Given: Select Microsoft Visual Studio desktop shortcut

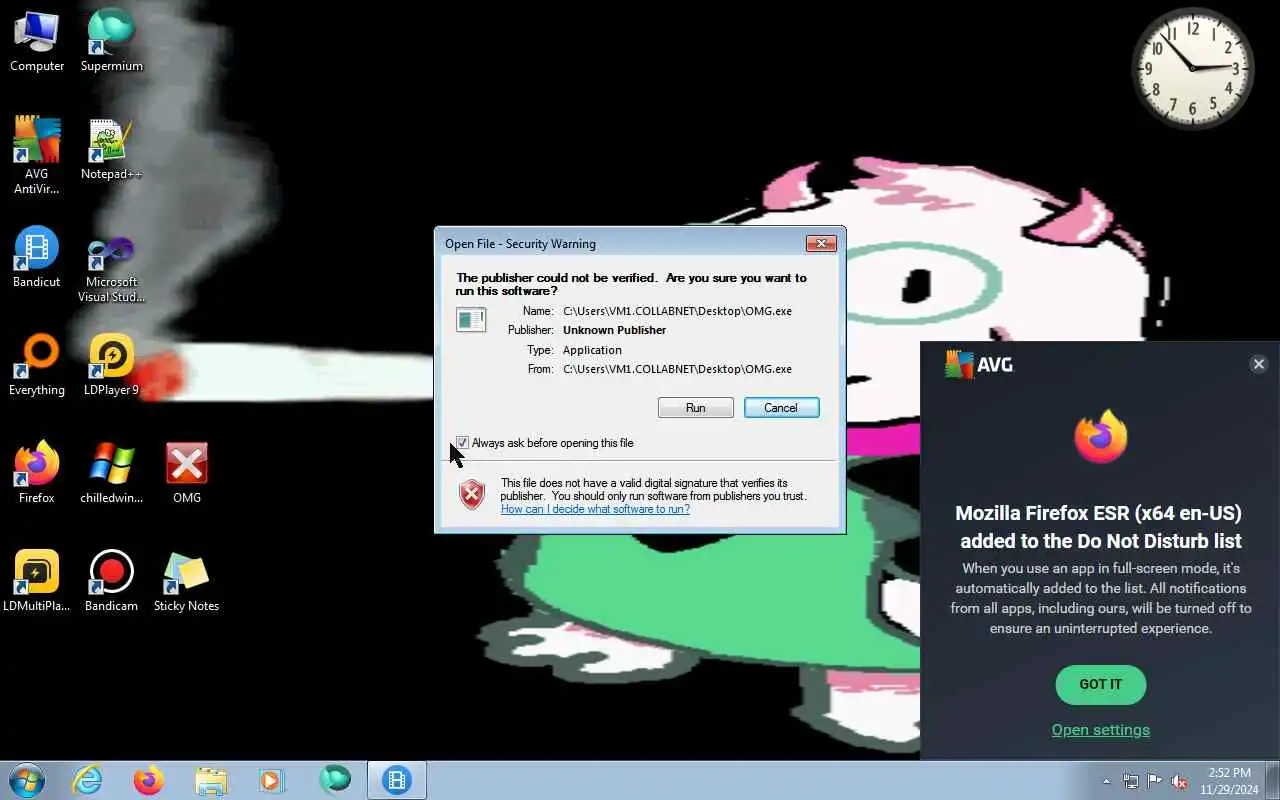Looking at the screenshot, I should pyautogui.click(x=111, y=270).
